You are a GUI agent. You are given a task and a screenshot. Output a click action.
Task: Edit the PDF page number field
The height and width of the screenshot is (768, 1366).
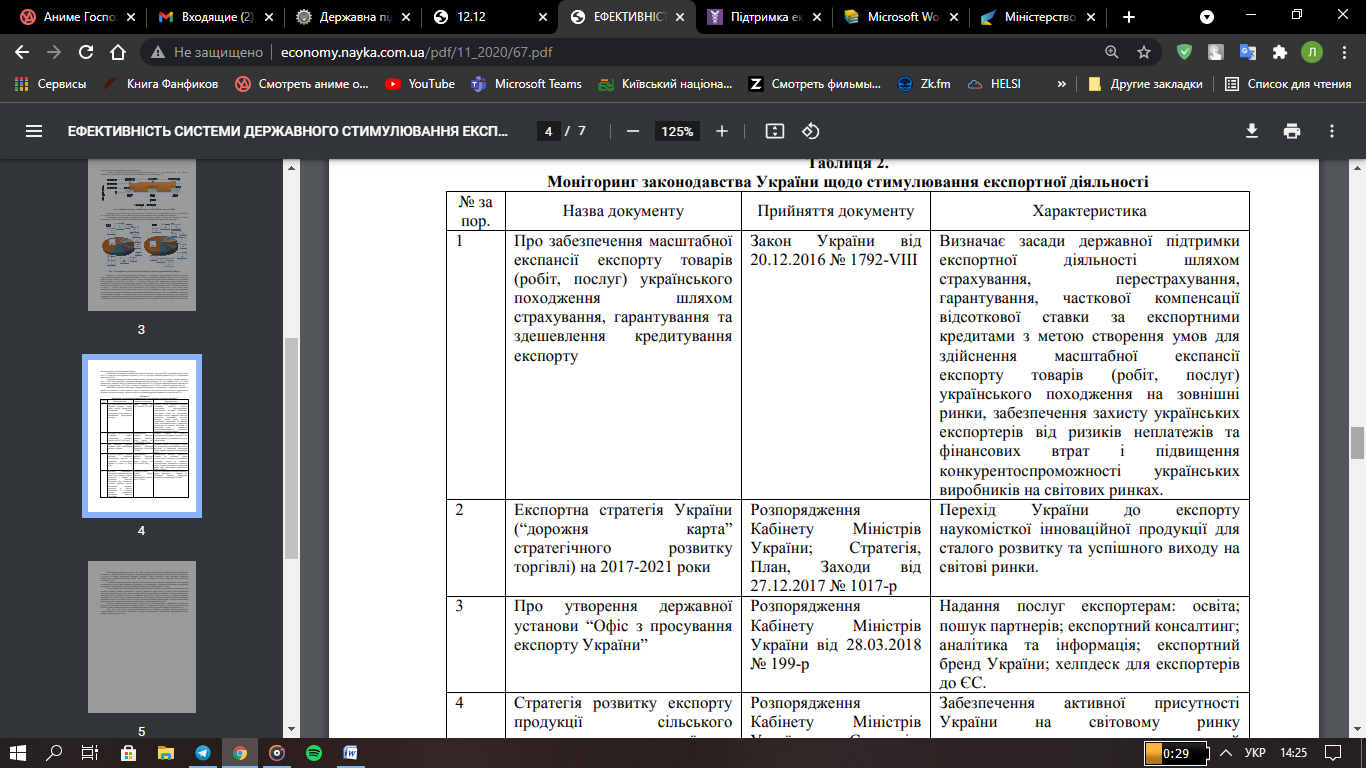click(548, 131)
